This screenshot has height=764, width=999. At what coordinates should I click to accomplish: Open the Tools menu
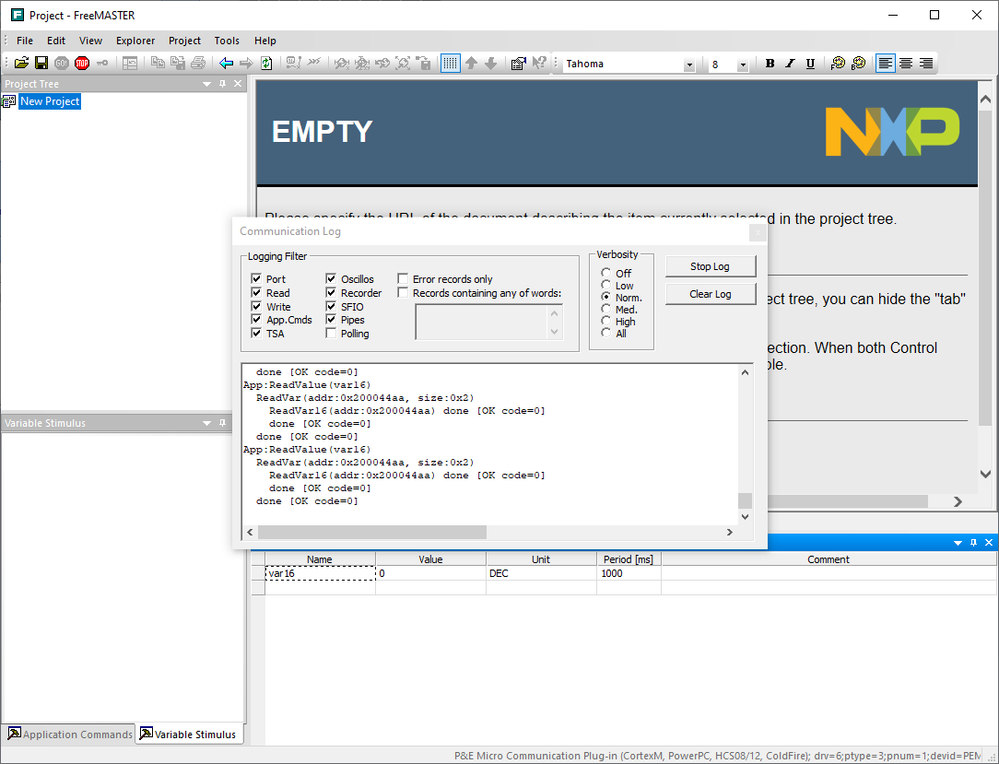(x=227, y=41)
